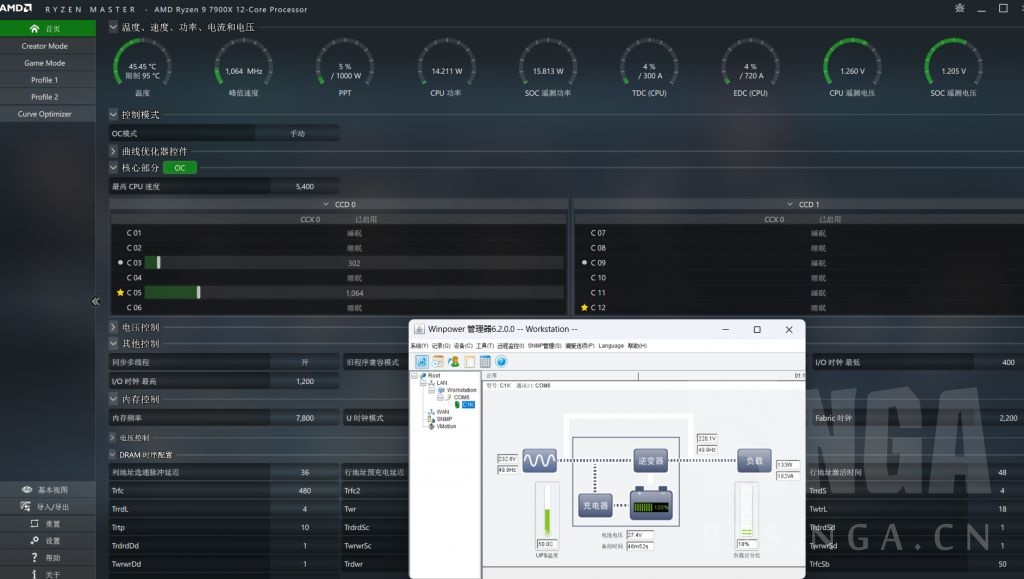Collapse the CCD 0 core group
1024x579 pixels.
(x=325, y=204)
